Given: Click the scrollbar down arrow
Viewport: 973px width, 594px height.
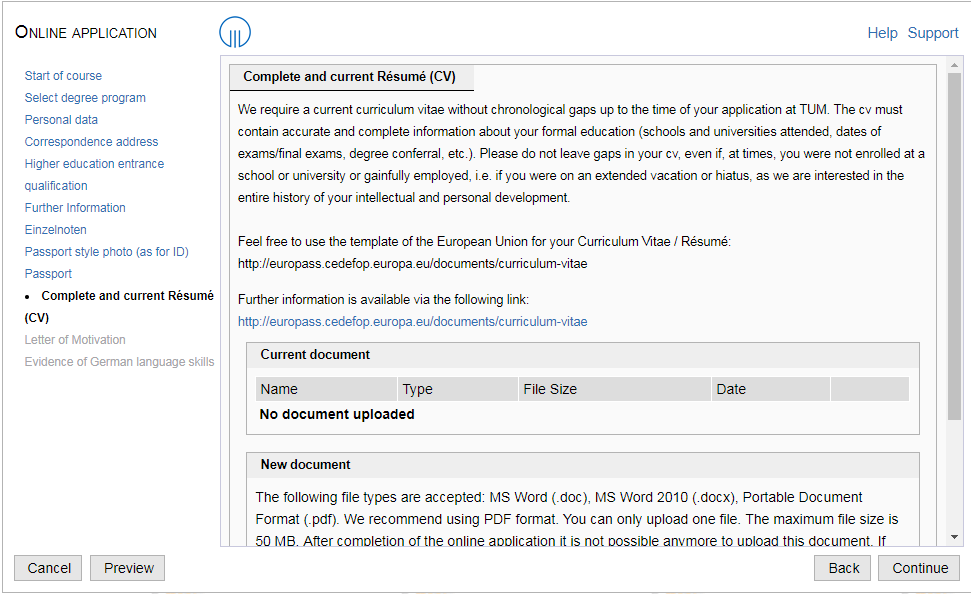Looking at the screenshot, I should [954, 538].
